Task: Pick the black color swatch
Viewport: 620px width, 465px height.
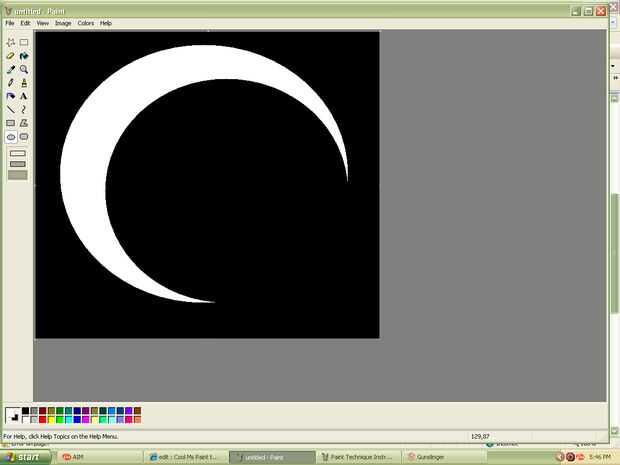Action: click(25, 411)
